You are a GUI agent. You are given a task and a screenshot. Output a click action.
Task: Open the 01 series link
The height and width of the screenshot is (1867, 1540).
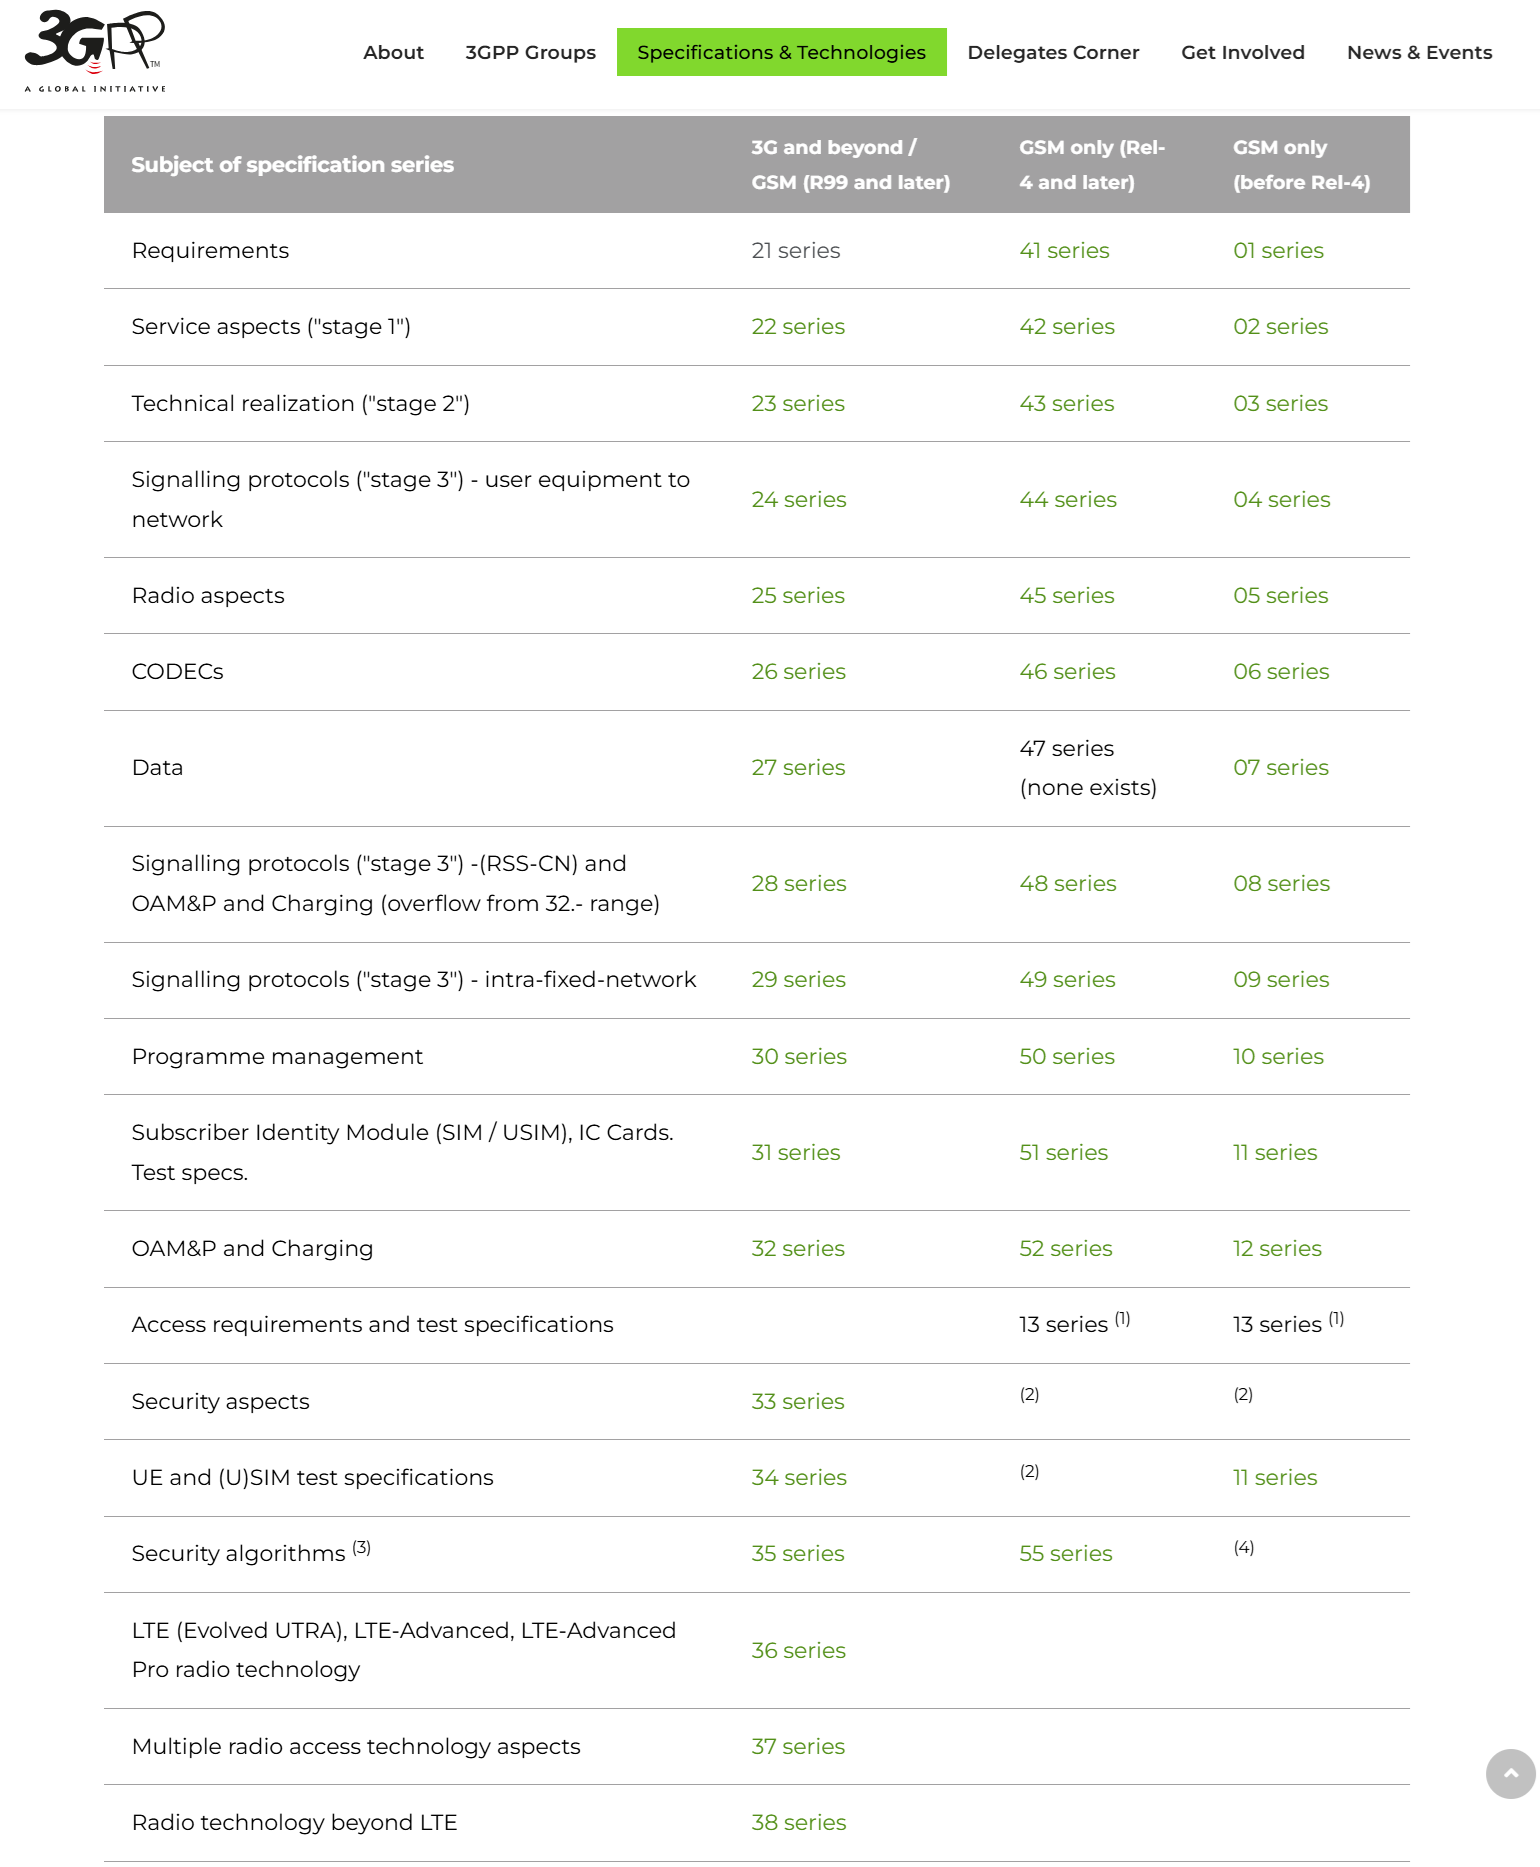(x=1278, y=251)
